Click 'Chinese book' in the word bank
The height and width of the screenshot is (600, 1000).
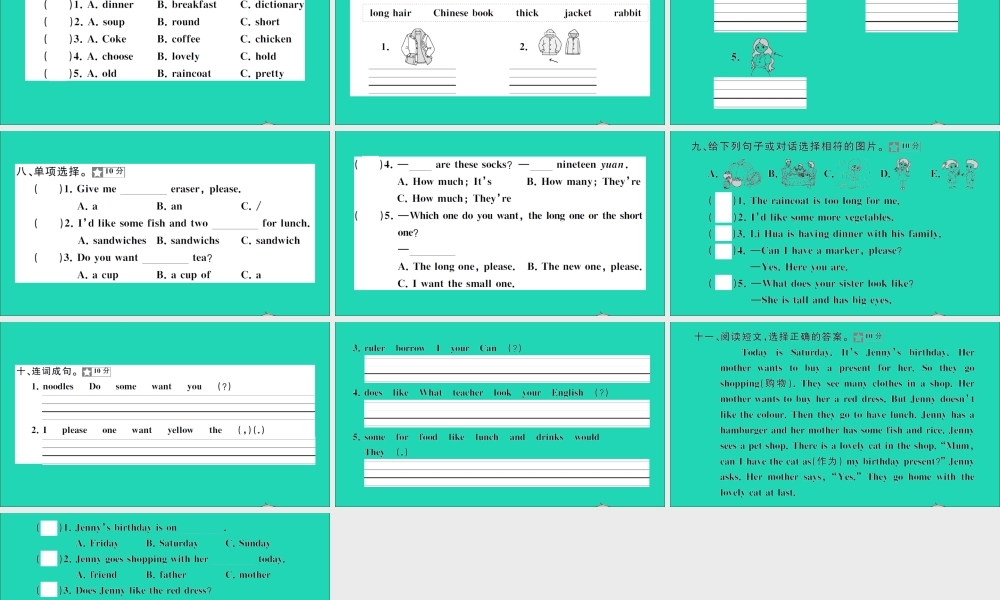pos(463,13)
